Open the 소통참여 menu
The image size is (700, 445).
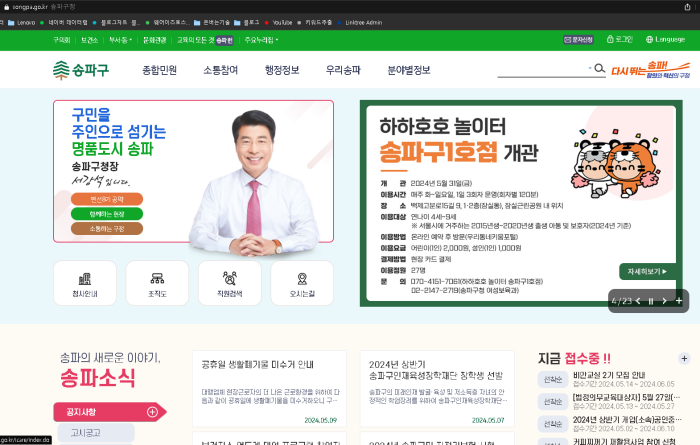pyautogui.click(x=221, y=70)
